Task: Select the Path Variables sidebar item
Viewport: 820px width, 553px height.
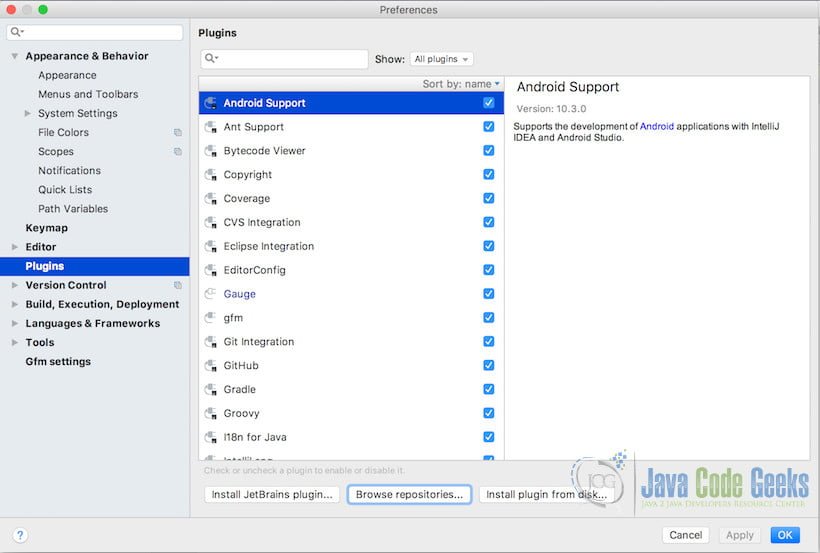Action: pos(73,209)
